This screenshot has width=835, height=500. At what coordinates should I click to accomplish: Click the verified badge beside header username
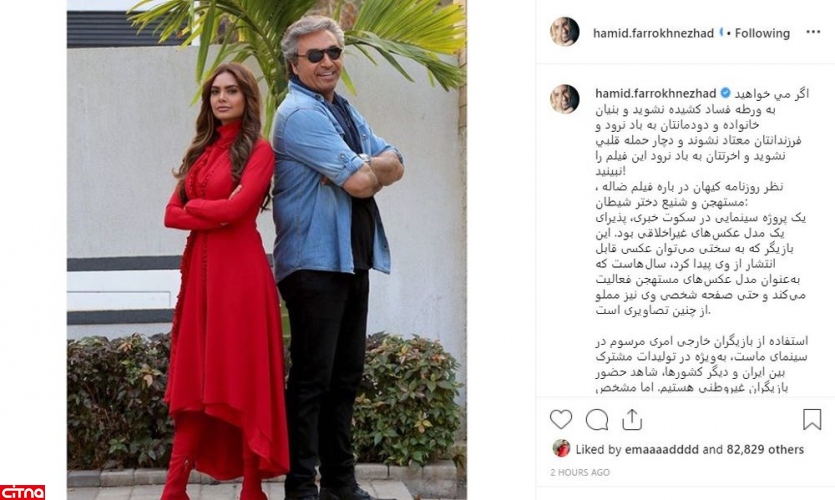pyautogui.click(x=722, y=32)
